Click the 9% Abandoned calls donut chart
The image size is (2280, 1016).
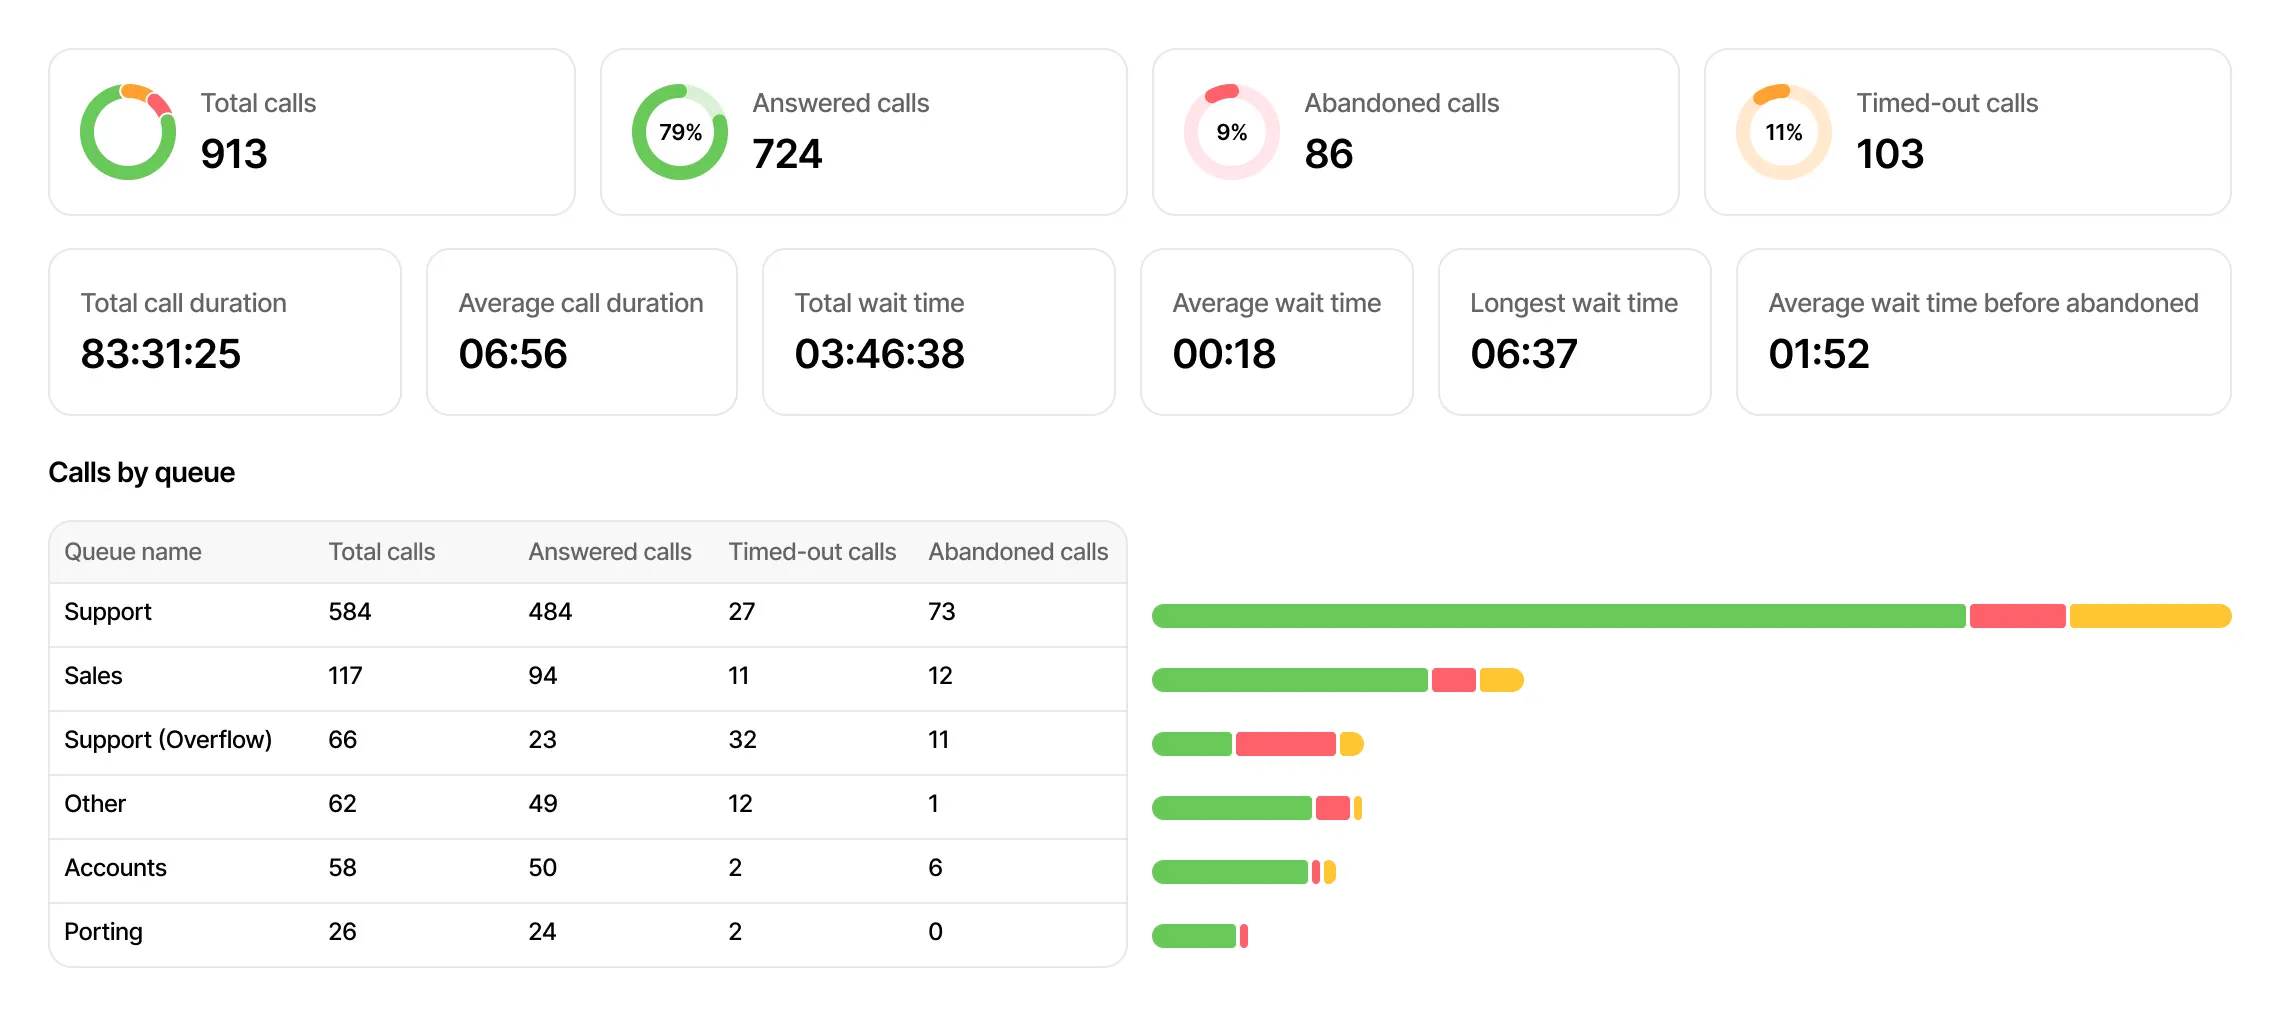click(x=1232, y=132)
